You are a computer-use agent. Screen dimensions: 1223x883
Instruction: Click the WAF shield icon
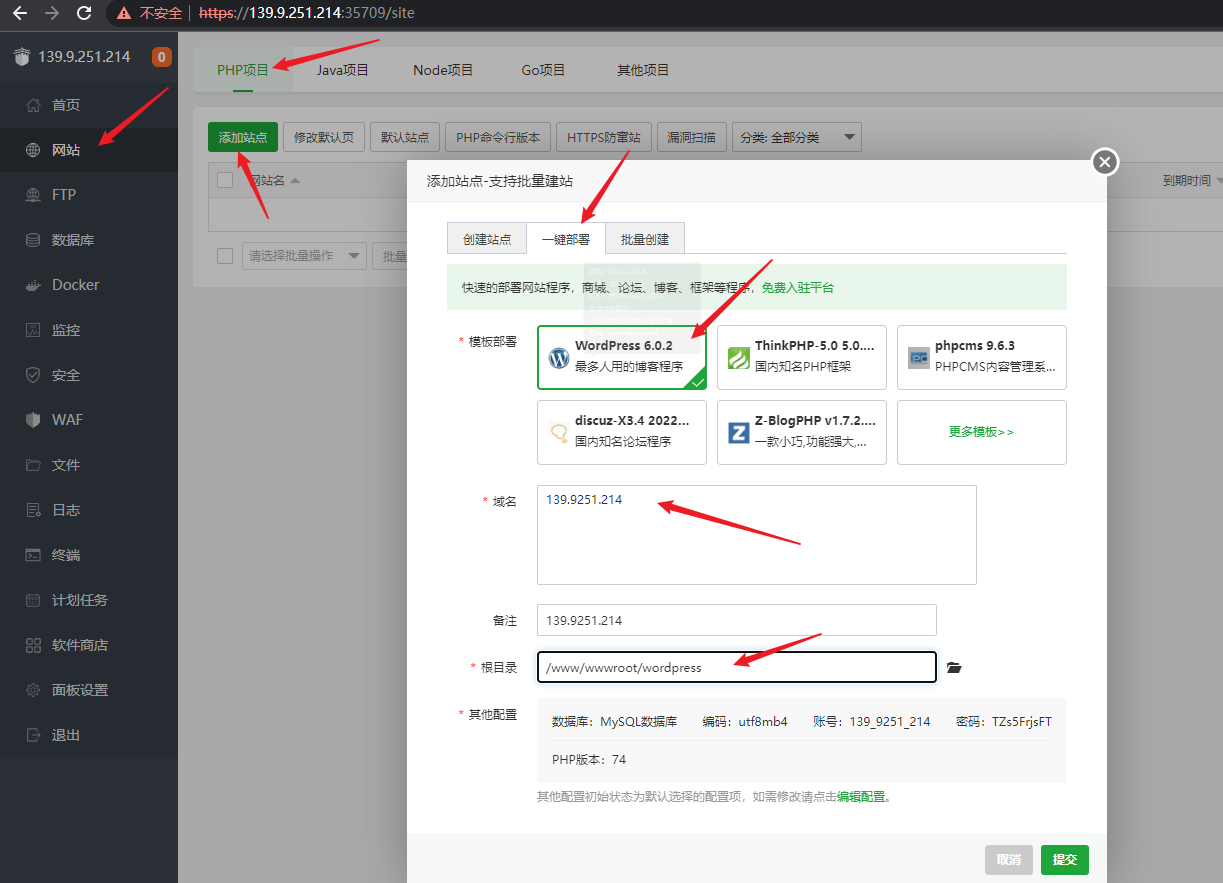pos(33,420)
